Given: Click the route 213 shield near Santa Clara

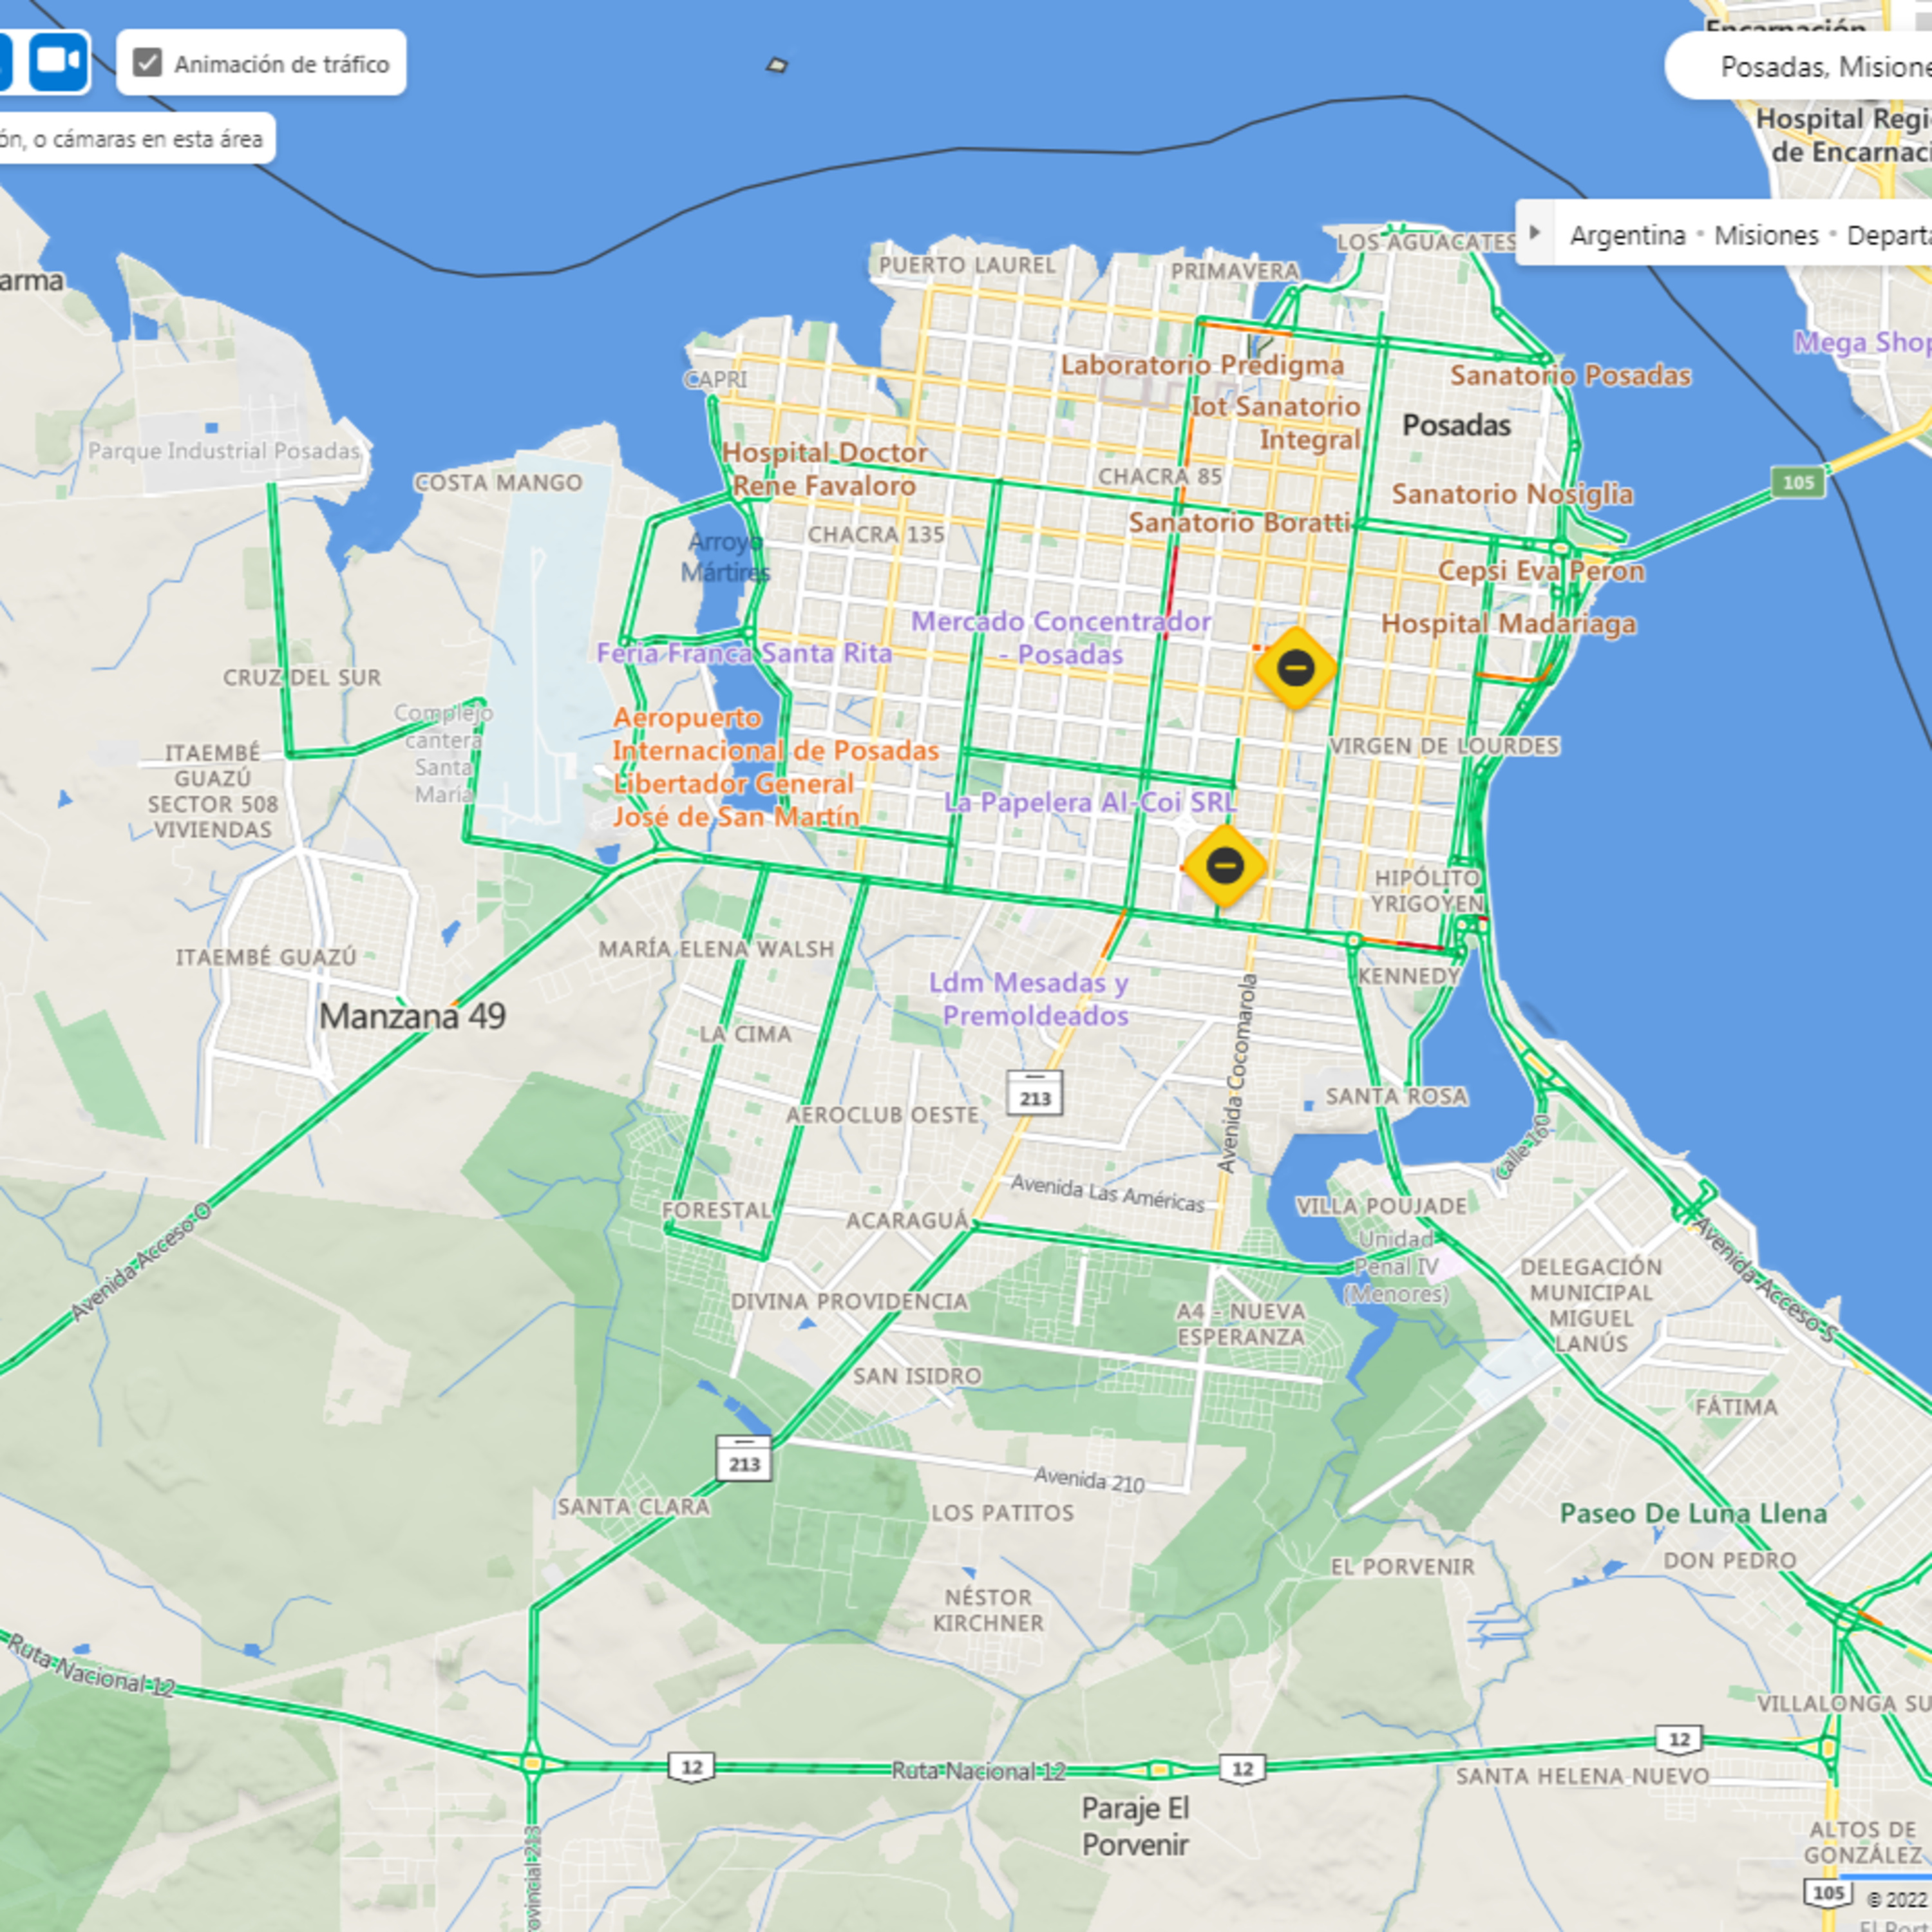Looking at the screenshot, I should point(744,1458).
